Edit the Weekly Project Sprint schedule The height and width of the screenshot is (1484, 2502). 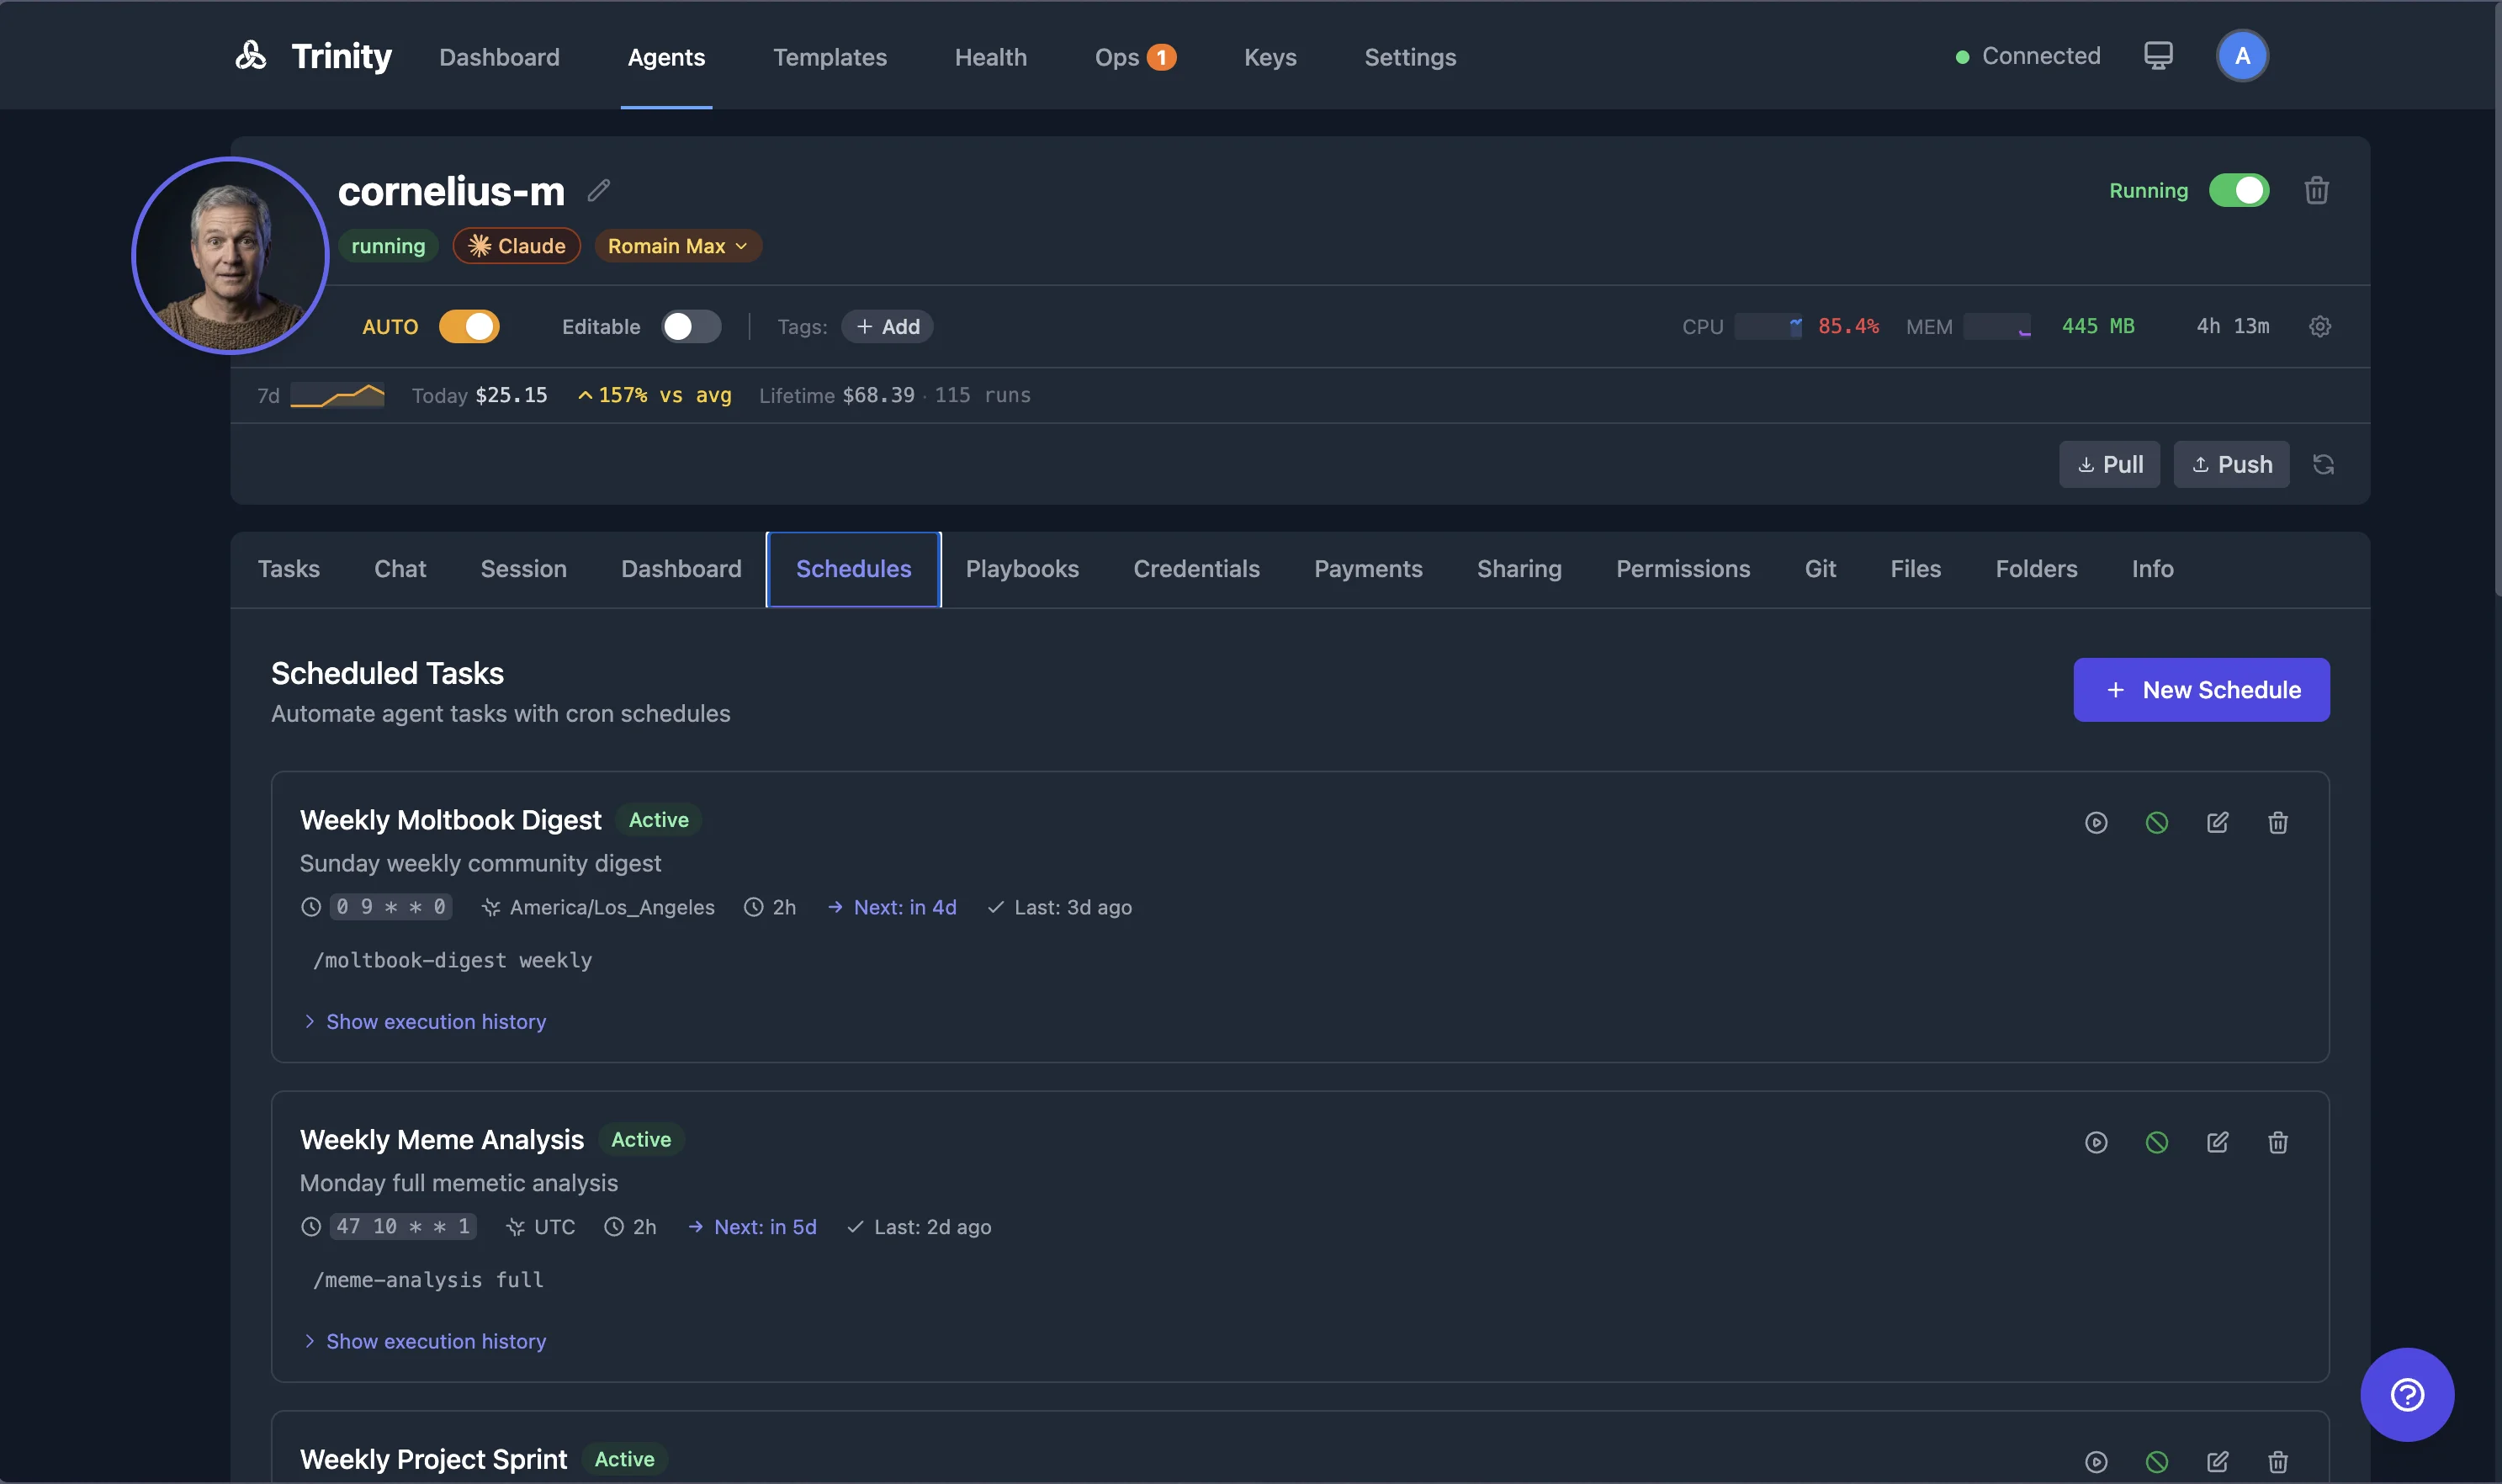[2217, 1462]
